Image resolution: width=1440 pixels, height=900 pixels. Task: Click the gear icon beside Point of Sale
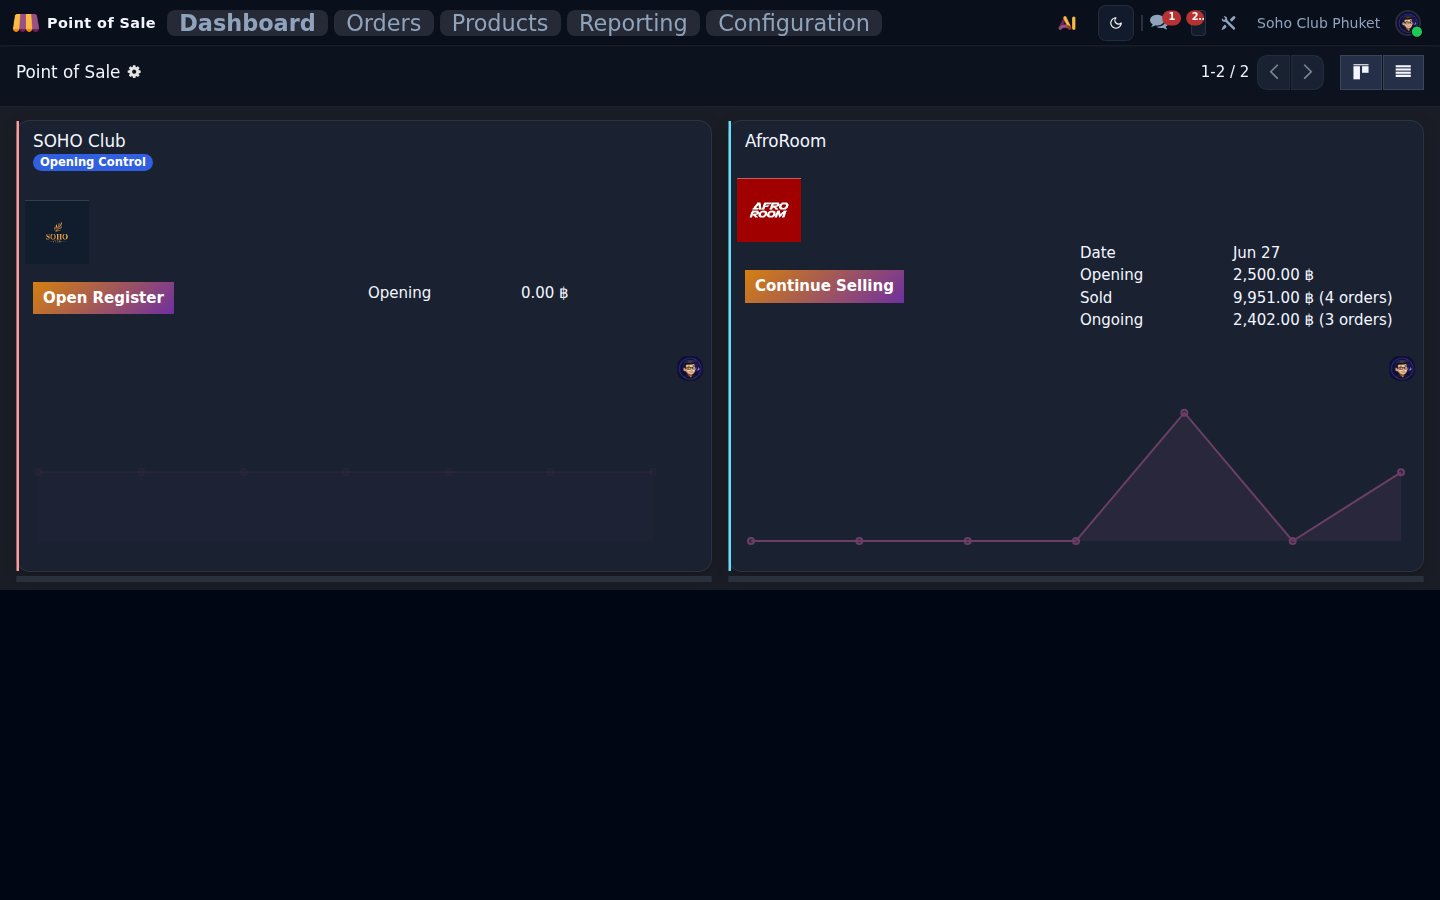[x=134, y=72]
